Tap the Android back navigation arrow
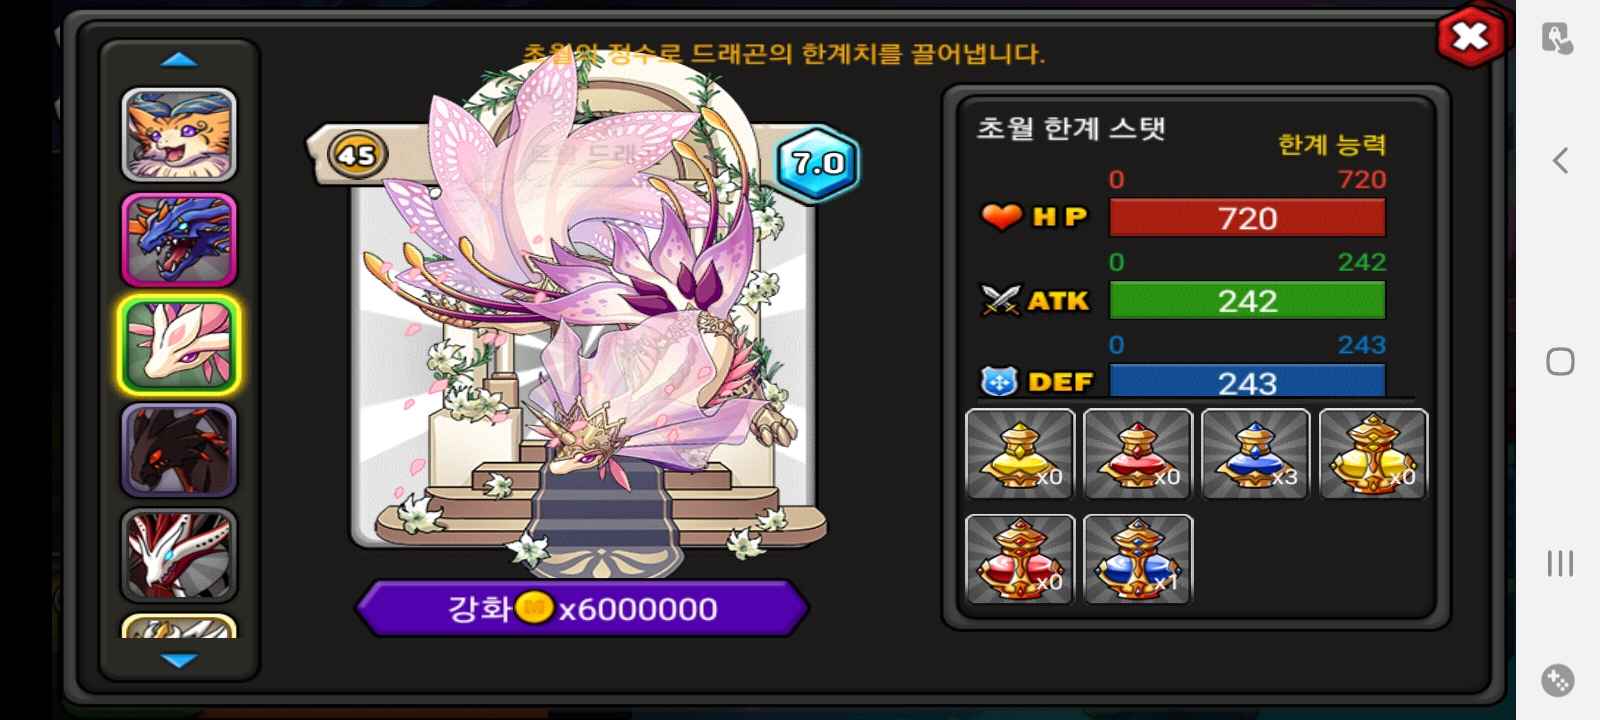Image resolution: width=1600 pixels, height=720 pixels. tap(1560, 160)
